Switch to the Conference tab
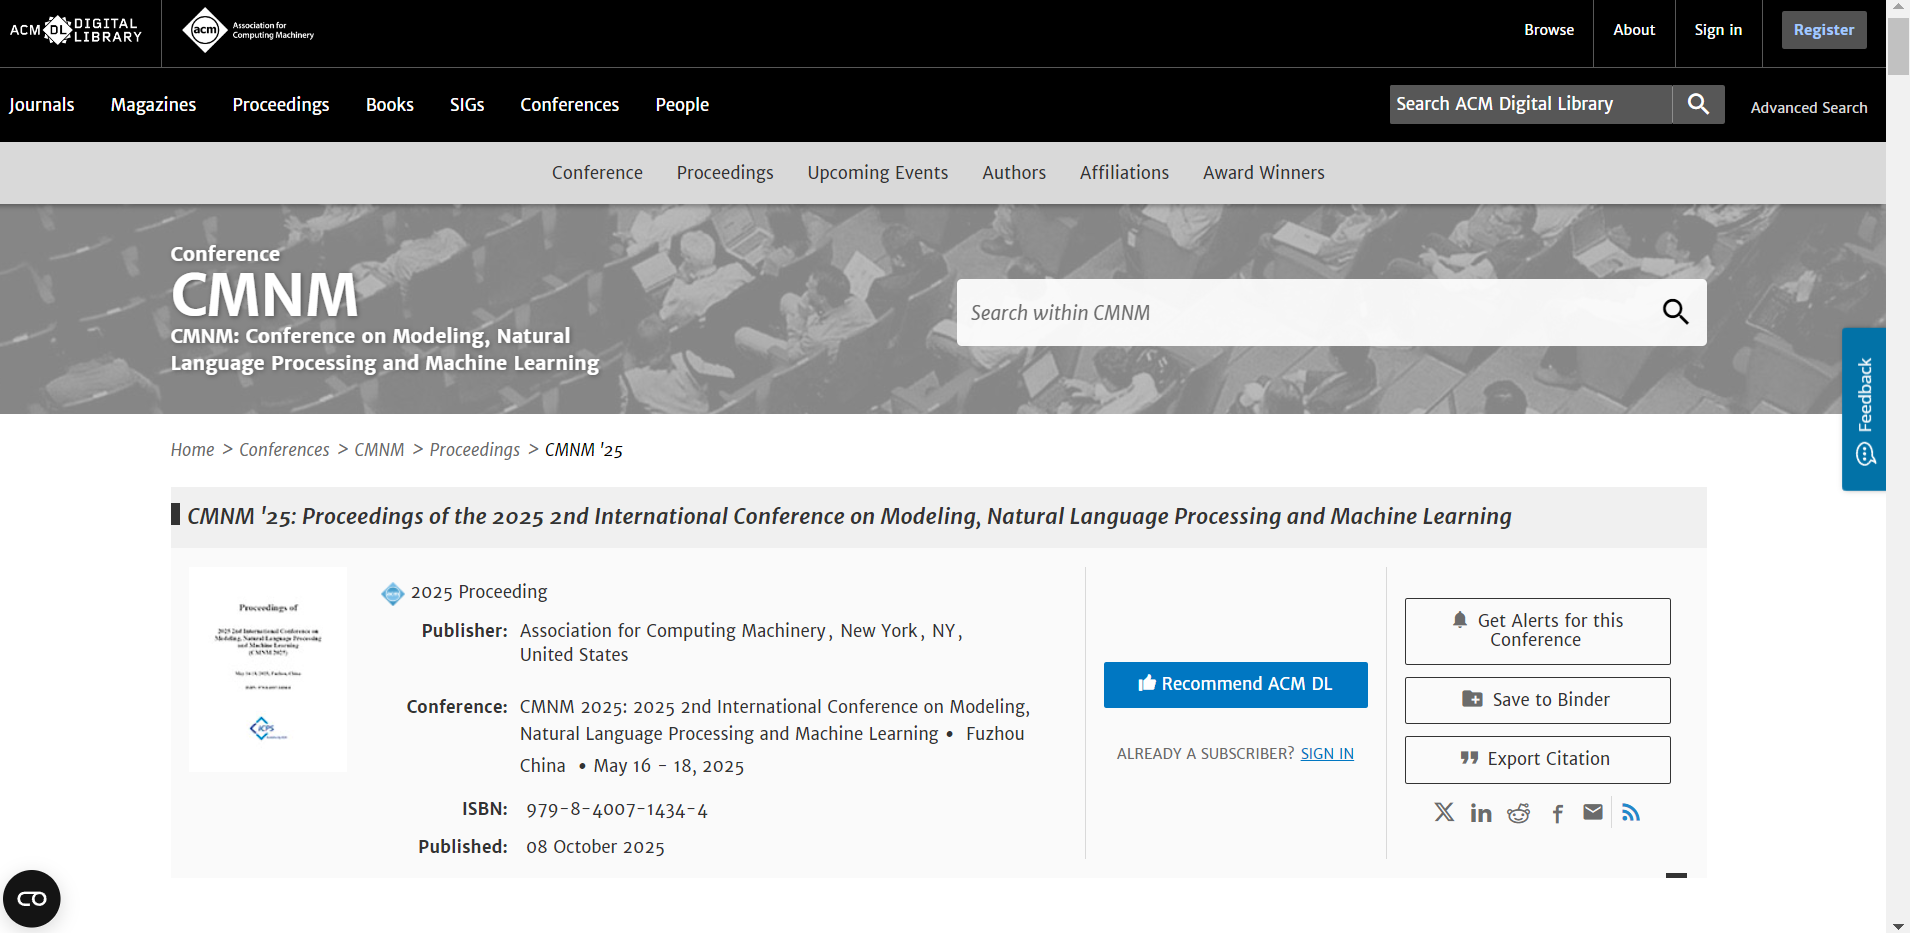Image resolution: width=1910 pixels, height=933 pixels. tap(597, 173)
